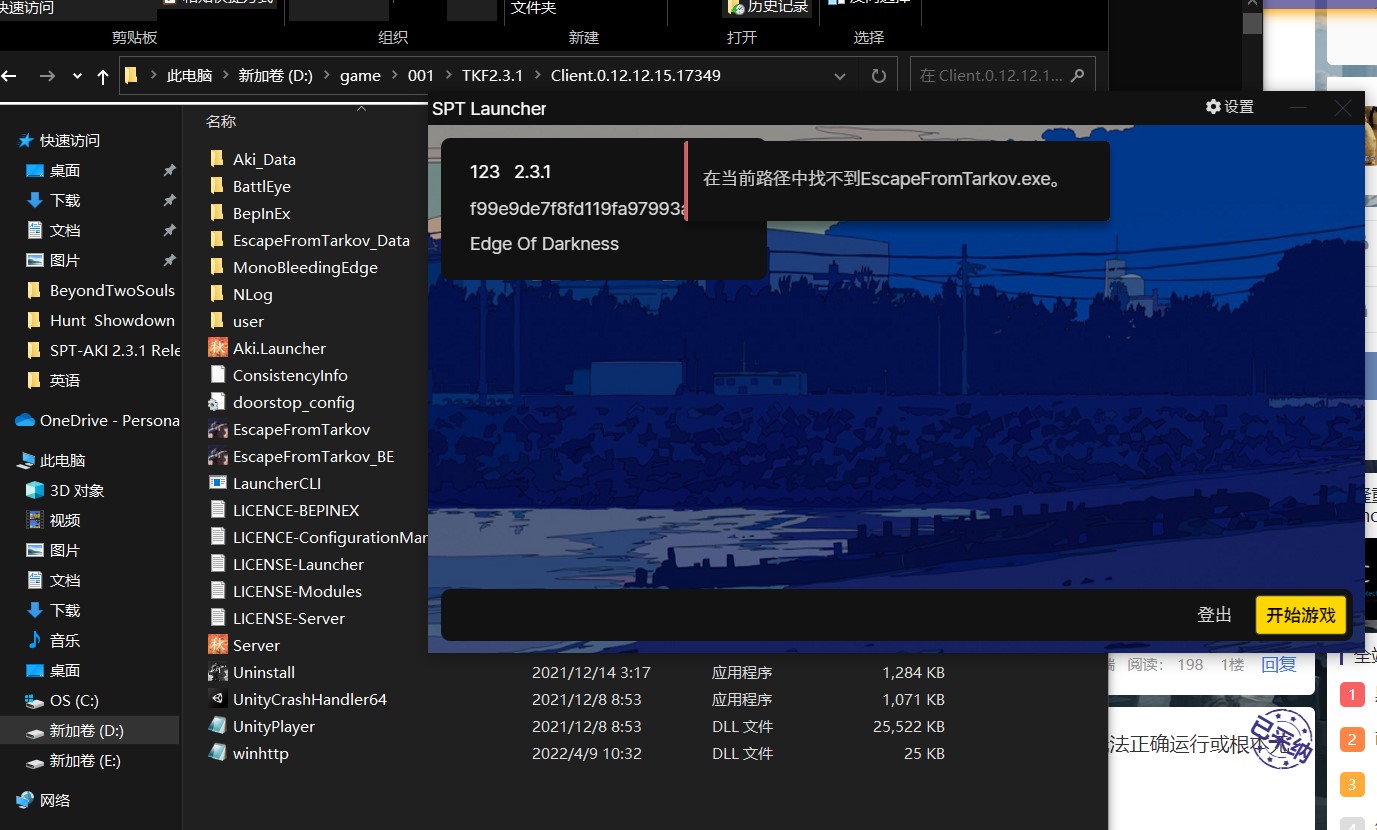Screen dimensions: 1377x830
Task: Select the Server application icon
Action: [x=217, y=645]
